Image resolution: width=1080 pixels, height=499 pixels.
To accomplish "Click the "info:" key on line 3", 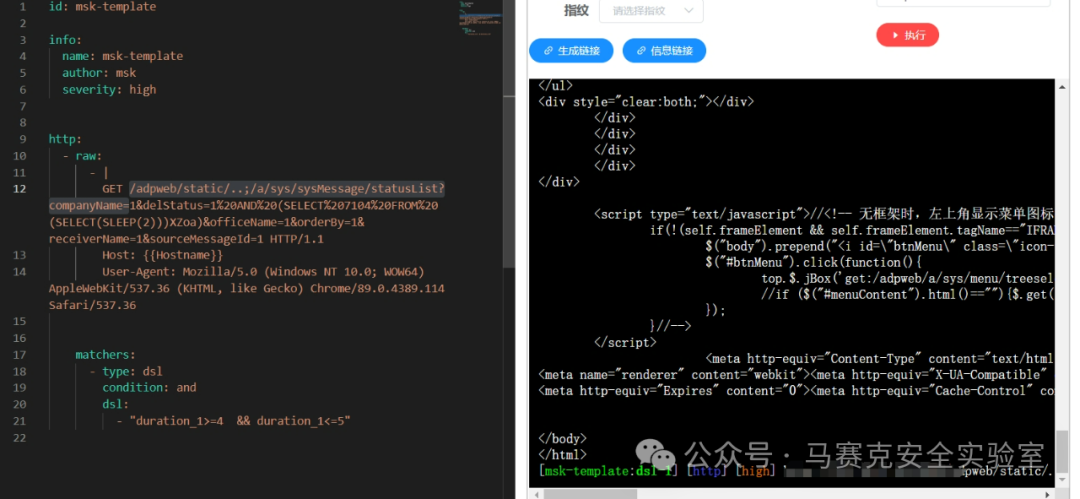I will tap(65, 40).
